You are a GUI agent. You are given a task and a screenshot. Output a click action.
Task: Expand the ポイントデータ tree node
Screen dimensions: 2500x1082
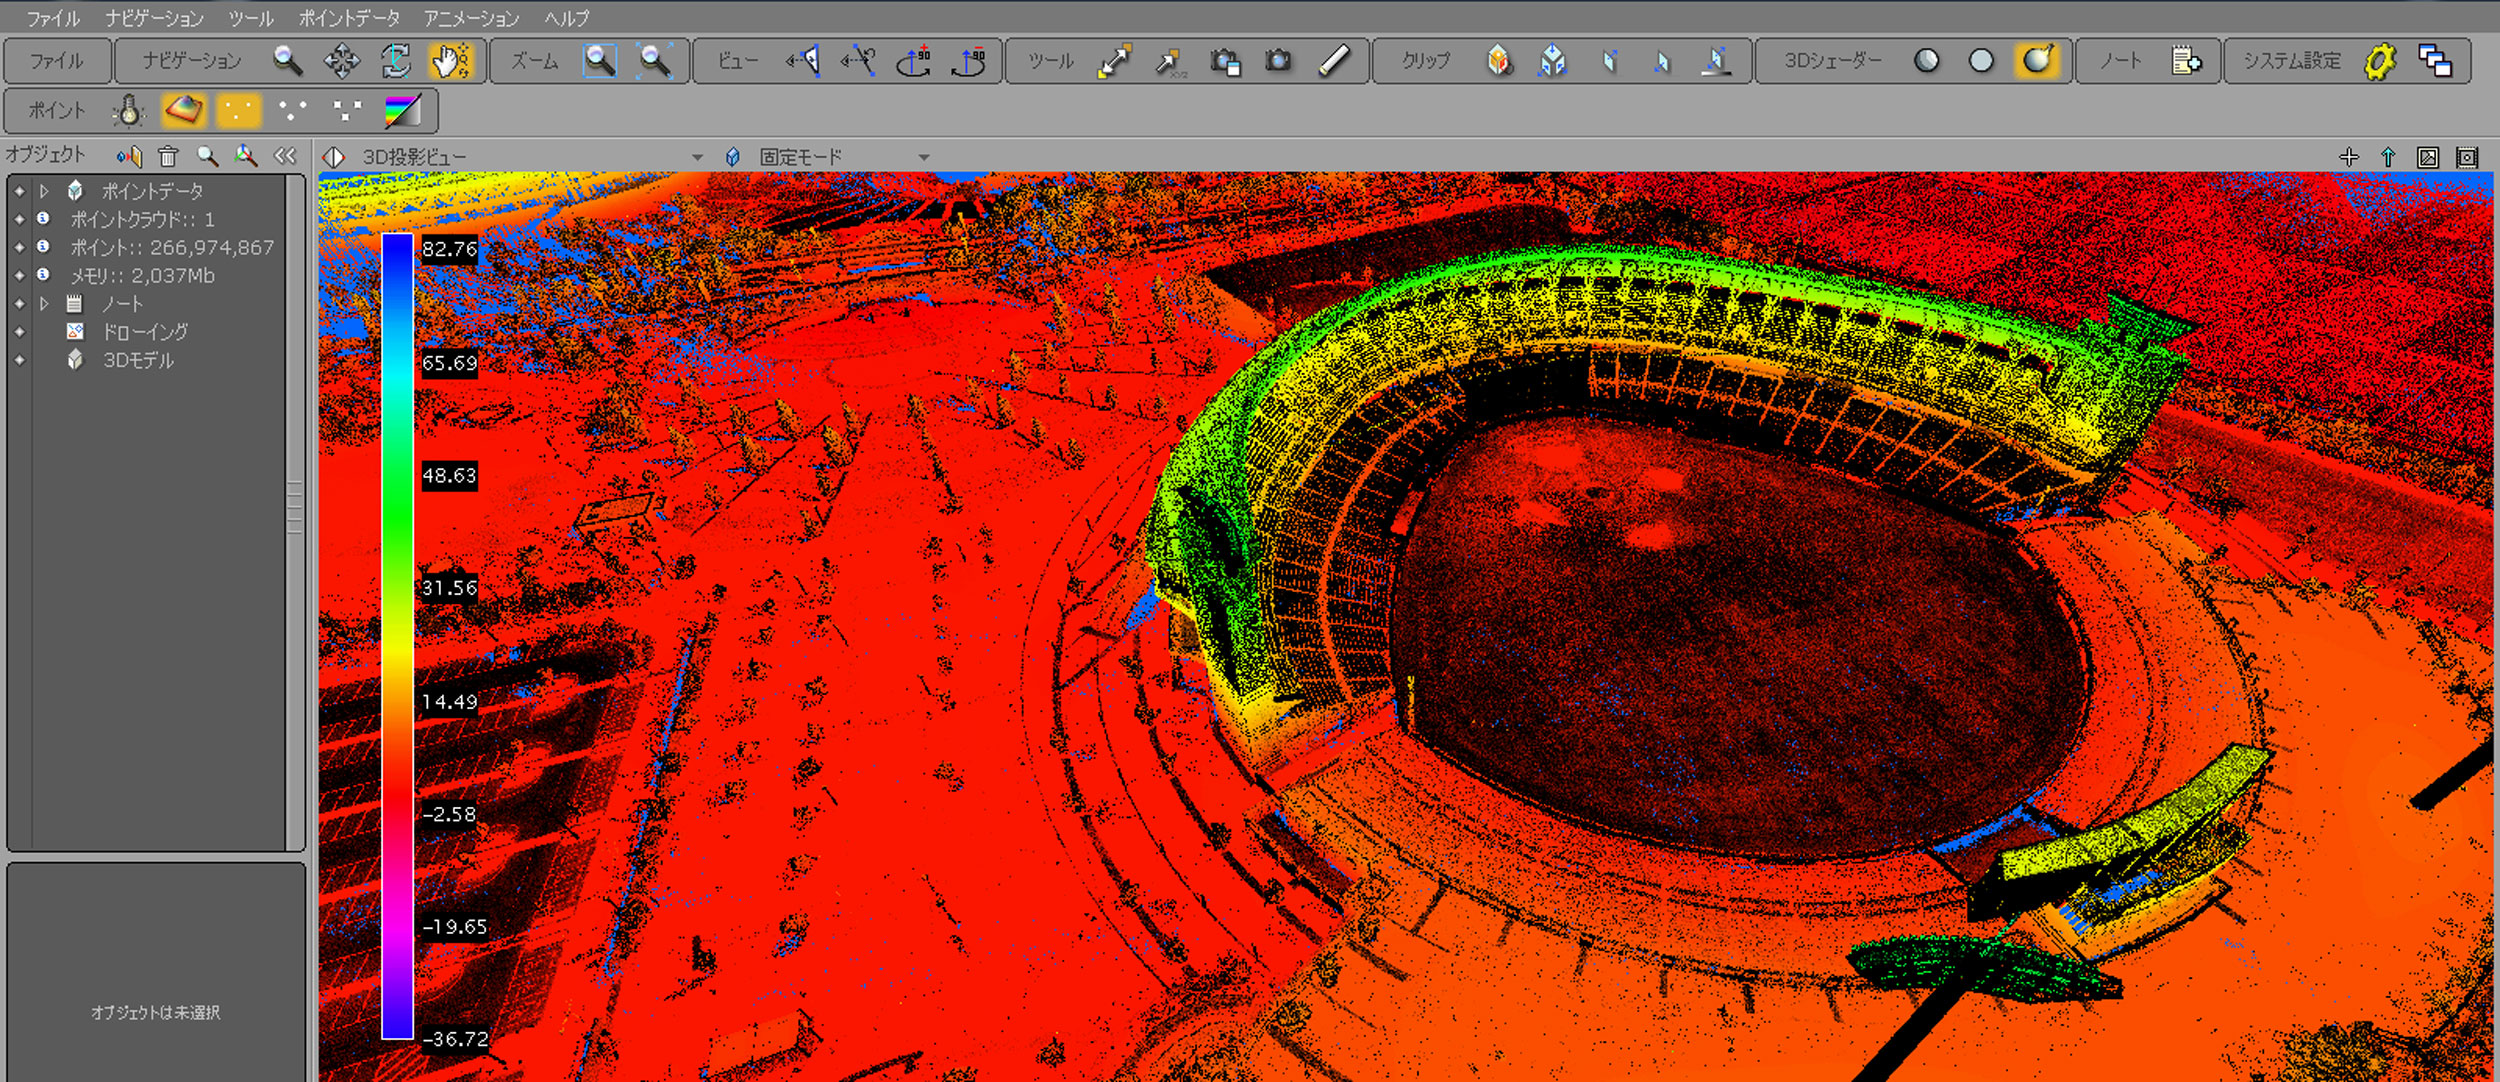point(44,190)
